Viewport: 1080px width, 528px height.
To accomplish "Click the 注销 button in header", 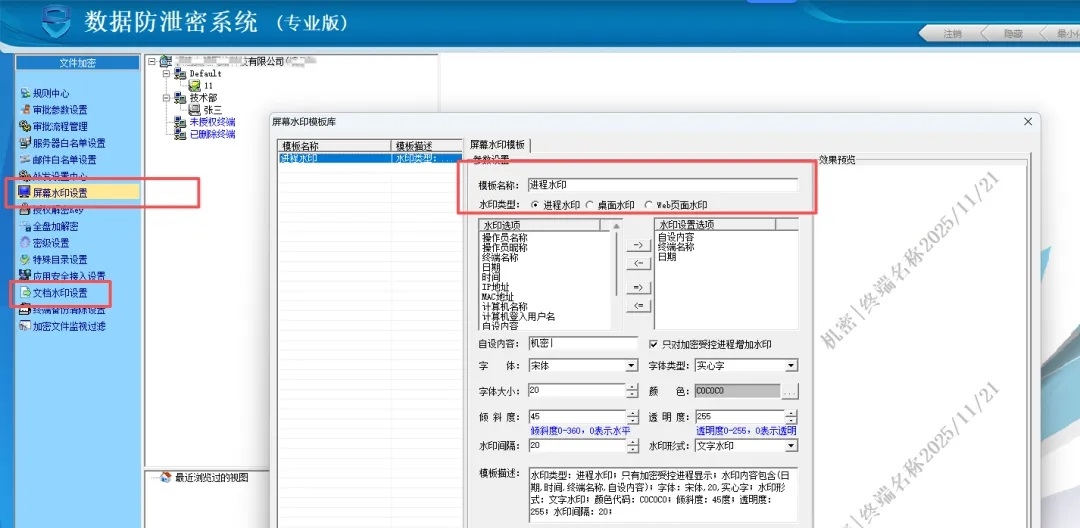I will pyautogui.click(x=953, y=34).
